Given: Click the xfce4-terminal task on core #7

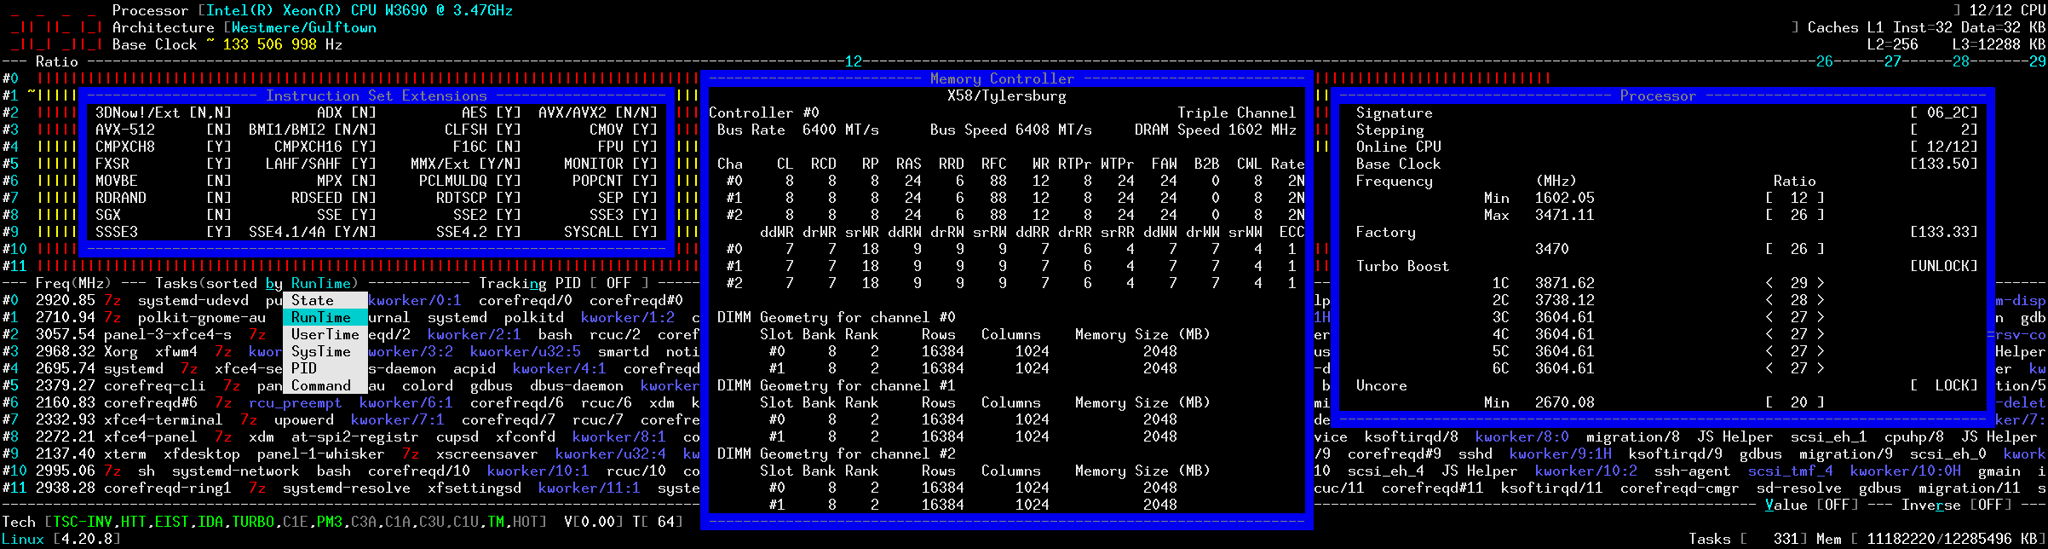Looking at the screenshot, I should tap(163, 420).
